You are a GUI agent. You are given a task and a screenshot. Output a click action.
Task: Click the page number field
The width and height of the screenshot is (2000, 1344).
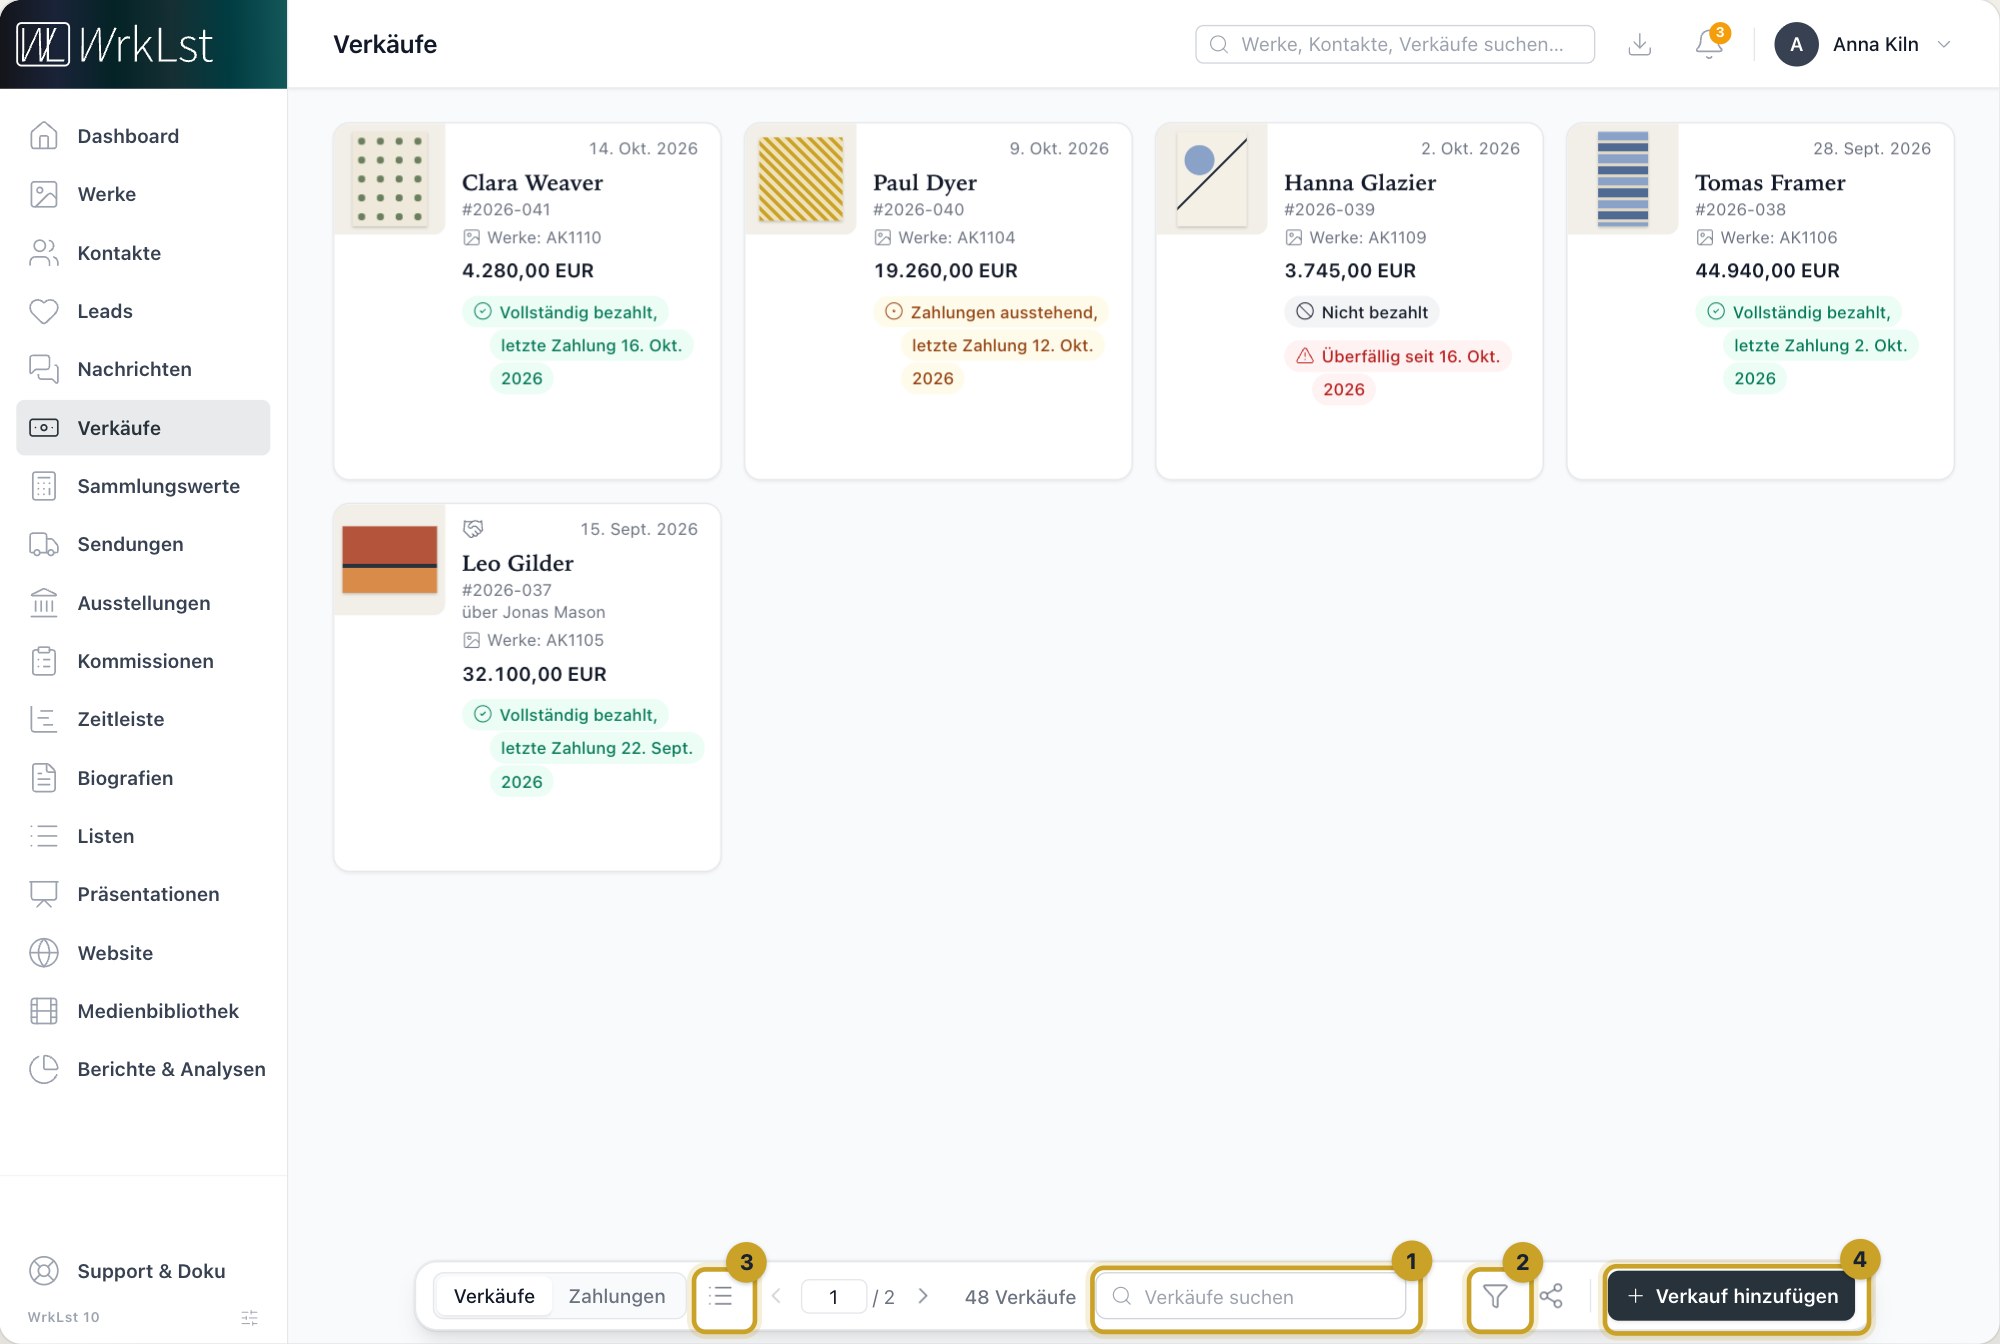tap(833, 1296)
